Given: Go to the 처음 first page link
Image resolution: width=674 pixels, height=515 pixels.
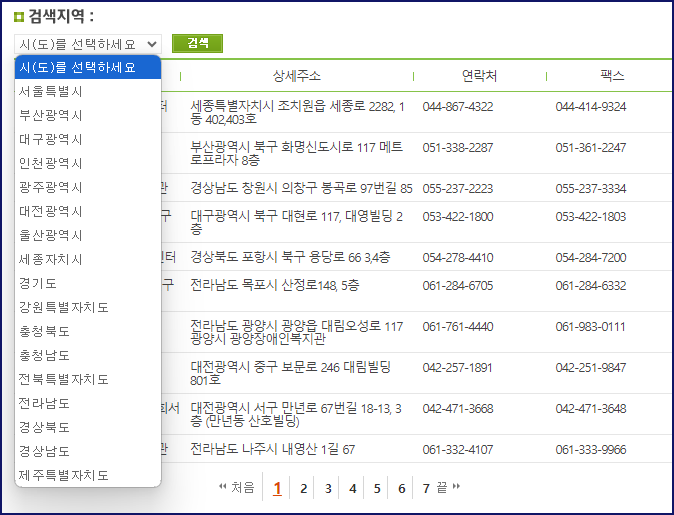Looking at the screenshot, I should (x=237, y=487).
